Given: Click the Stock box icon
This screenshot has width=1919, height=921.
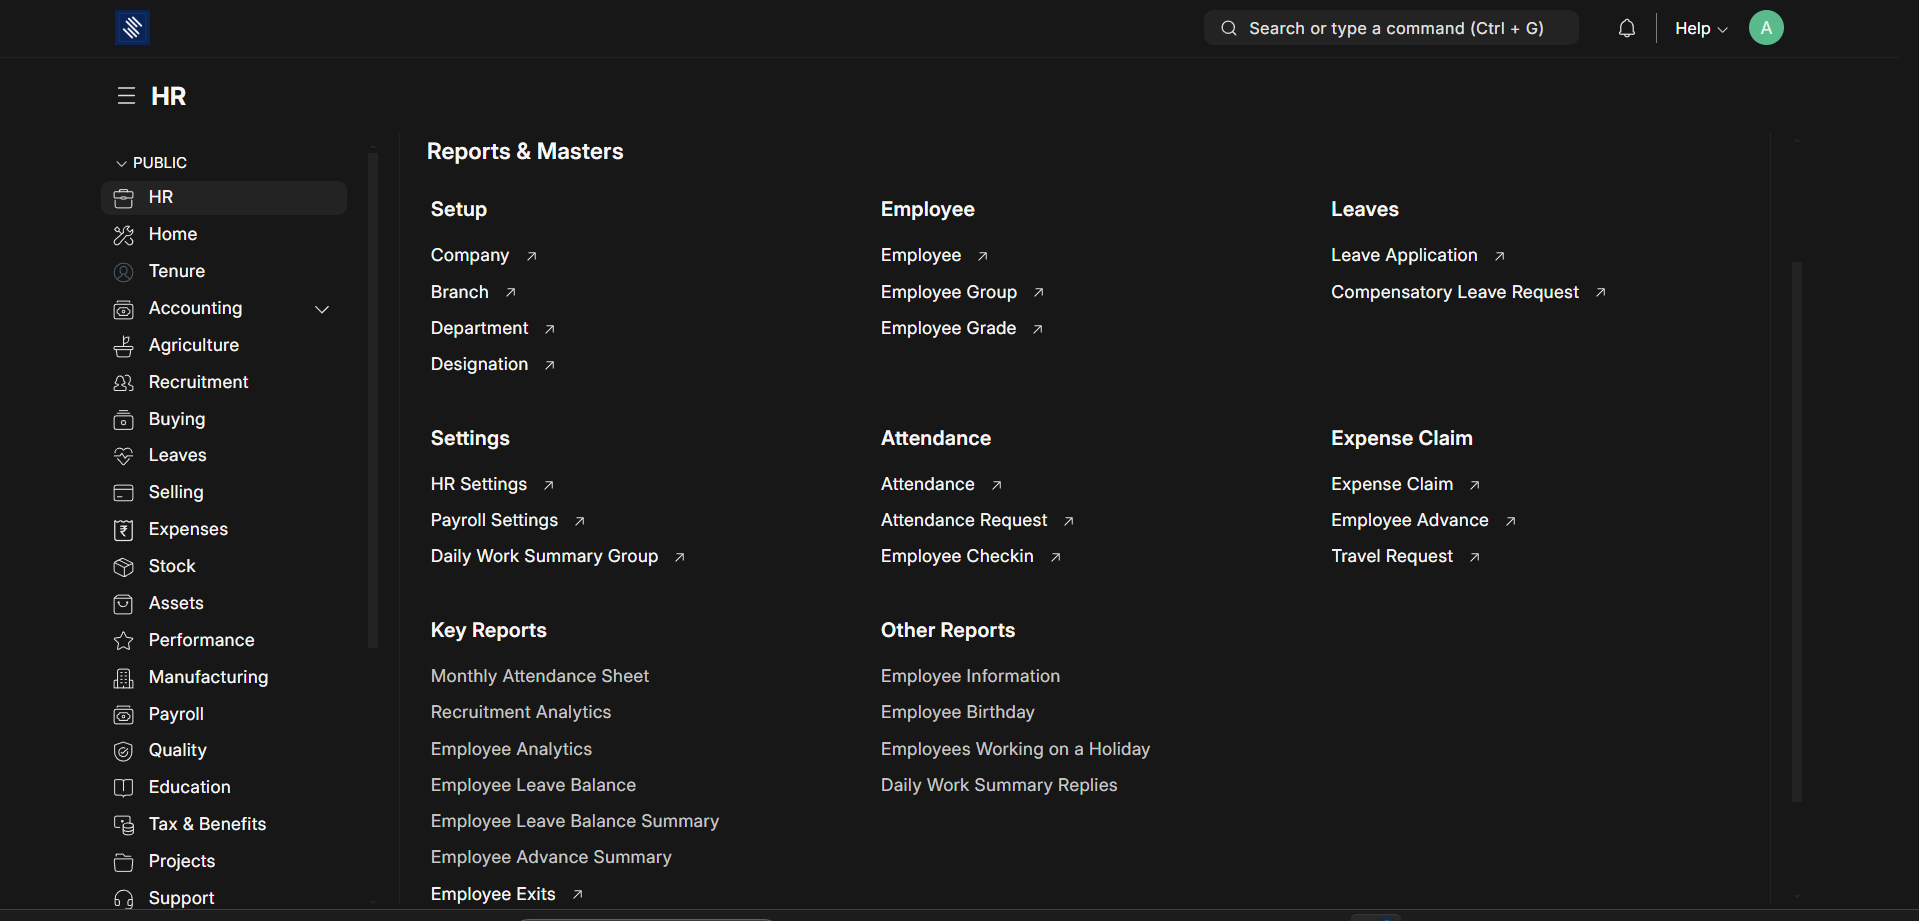Looking at the screenshot, I should 124,567.
